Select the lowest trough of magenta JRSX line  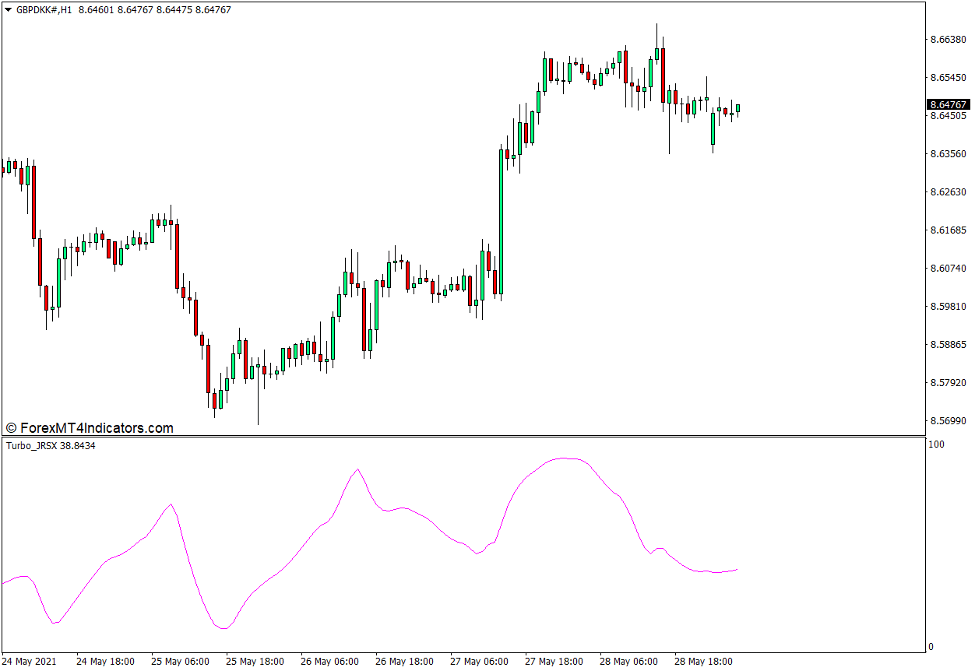[x=222, y=629]
